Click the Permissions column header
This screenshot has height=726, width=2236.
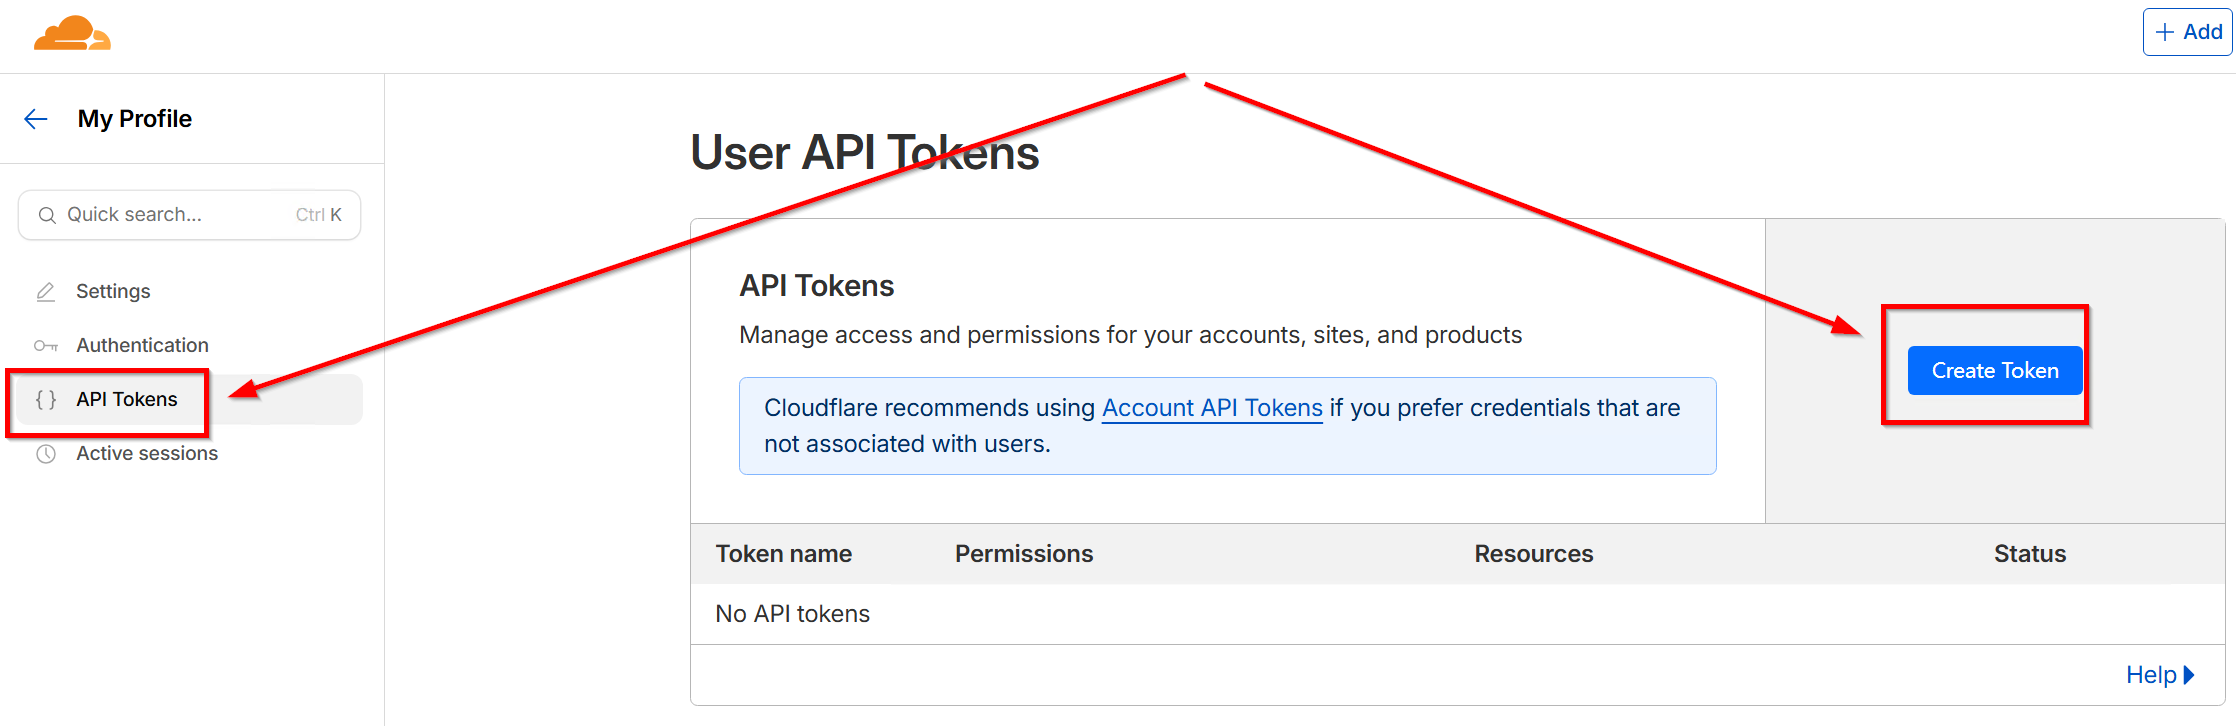click(x=1024, y=554)
